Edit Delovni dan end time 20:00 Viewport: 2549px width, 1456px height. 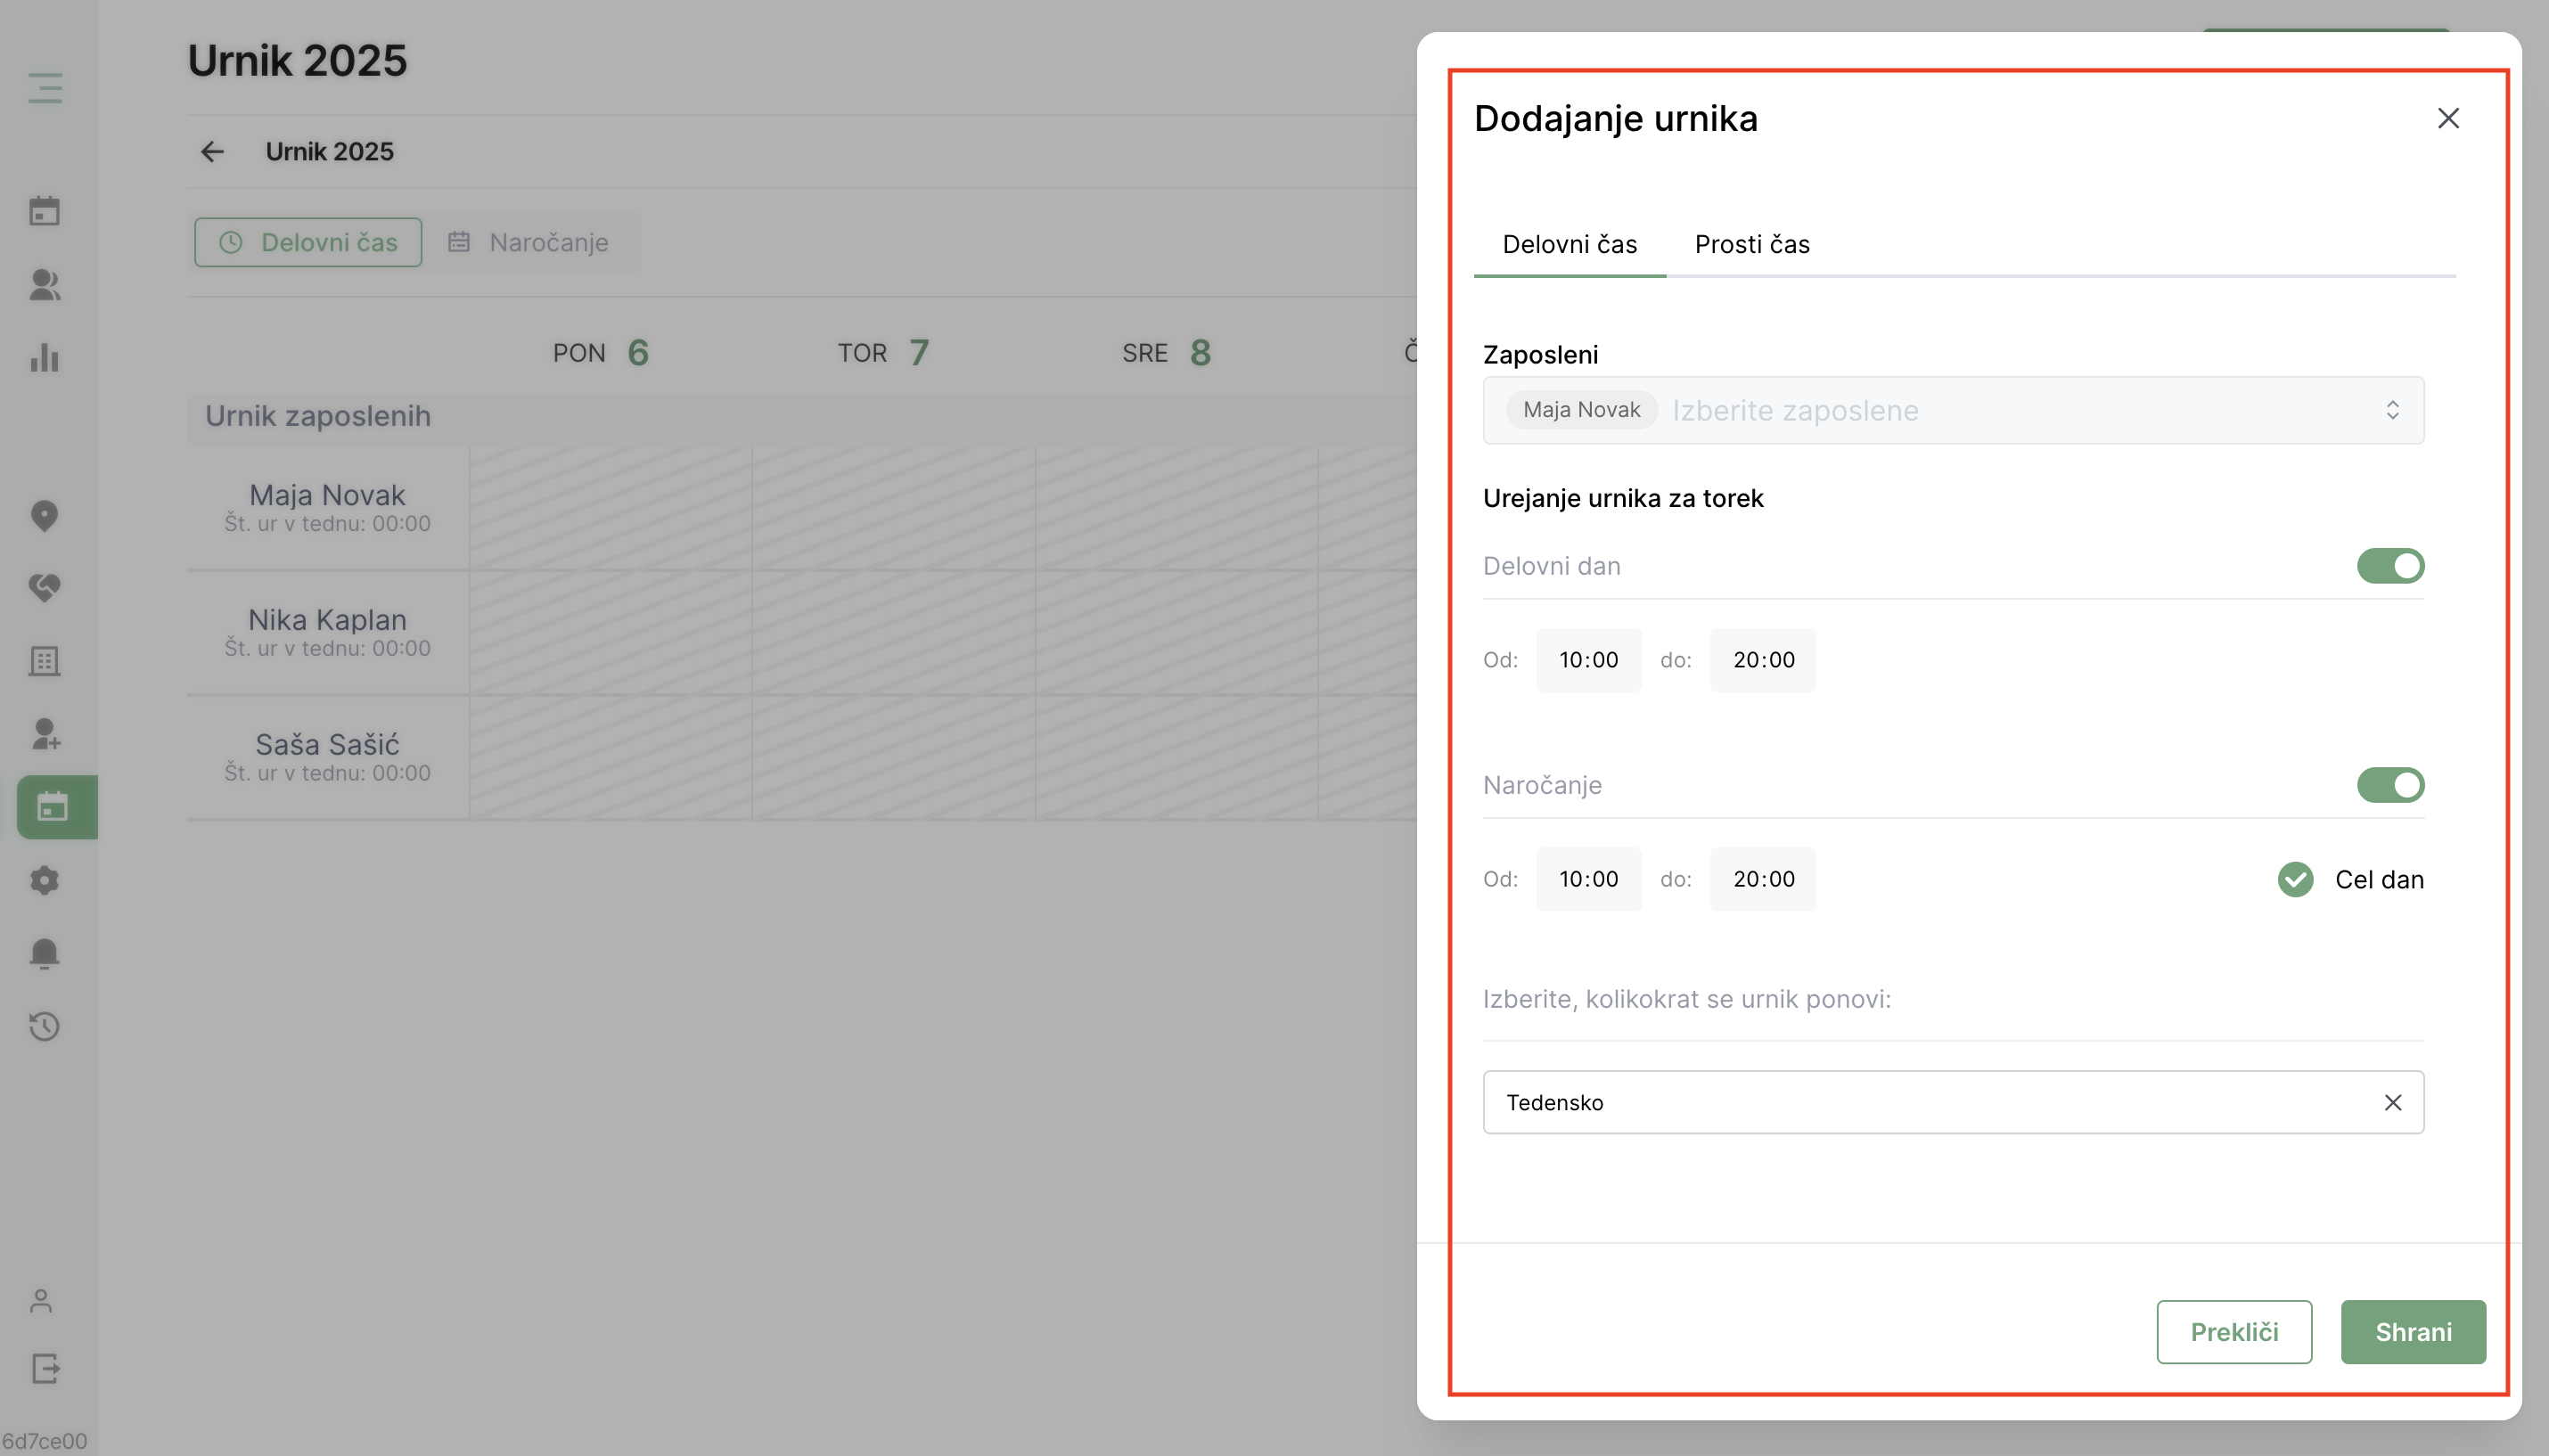[x=1762, y=660]
